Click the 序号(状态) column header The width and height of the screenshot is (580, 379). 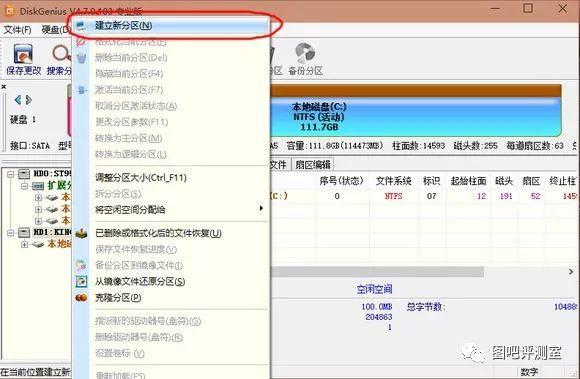[x=341, y=181]
